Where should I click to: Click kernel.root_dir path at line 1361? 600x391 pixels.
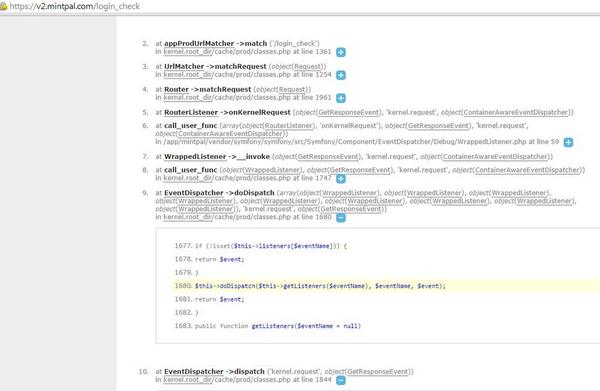(188, 52)
